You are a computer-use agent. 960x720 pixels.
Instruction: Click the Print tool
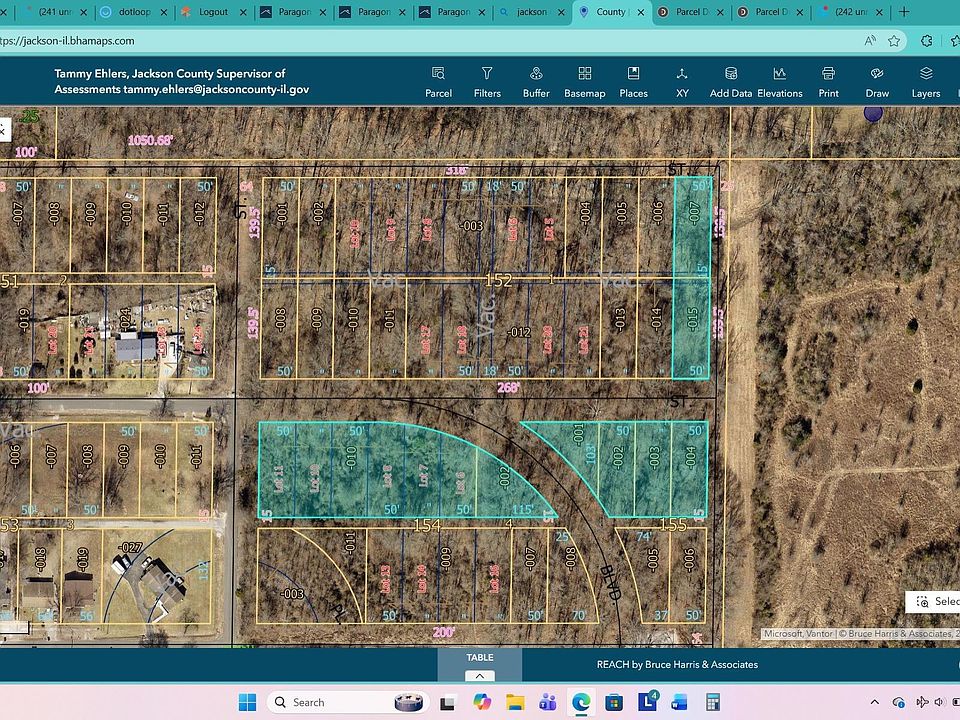[828, 81]
